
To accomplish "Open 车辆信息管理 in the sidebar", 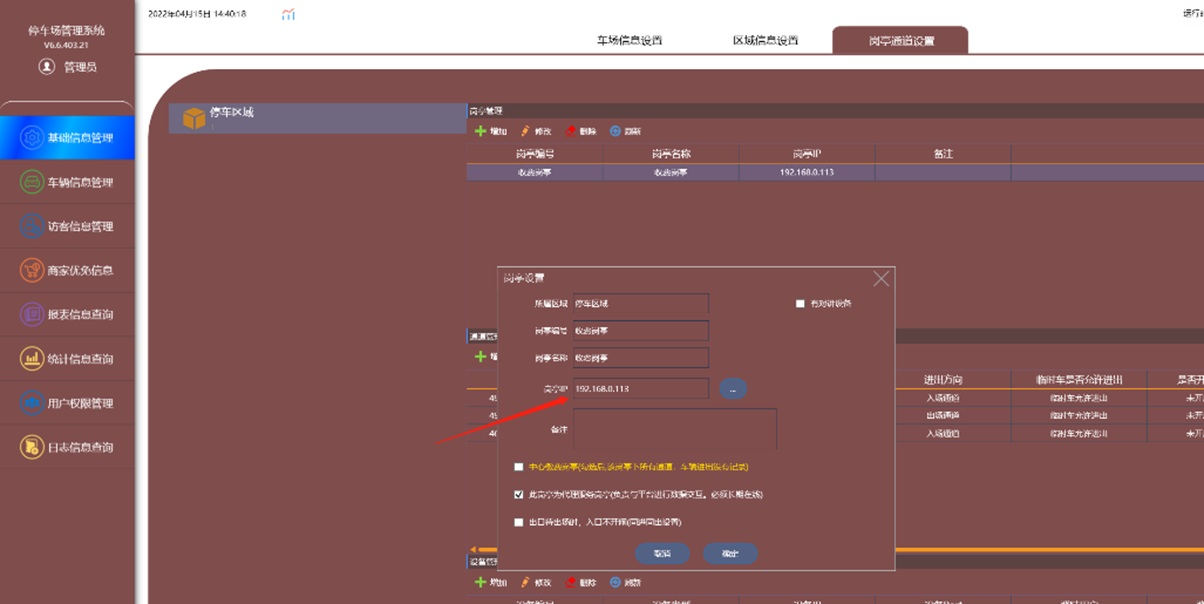I will pyautogui.click(x=67, y=182).
